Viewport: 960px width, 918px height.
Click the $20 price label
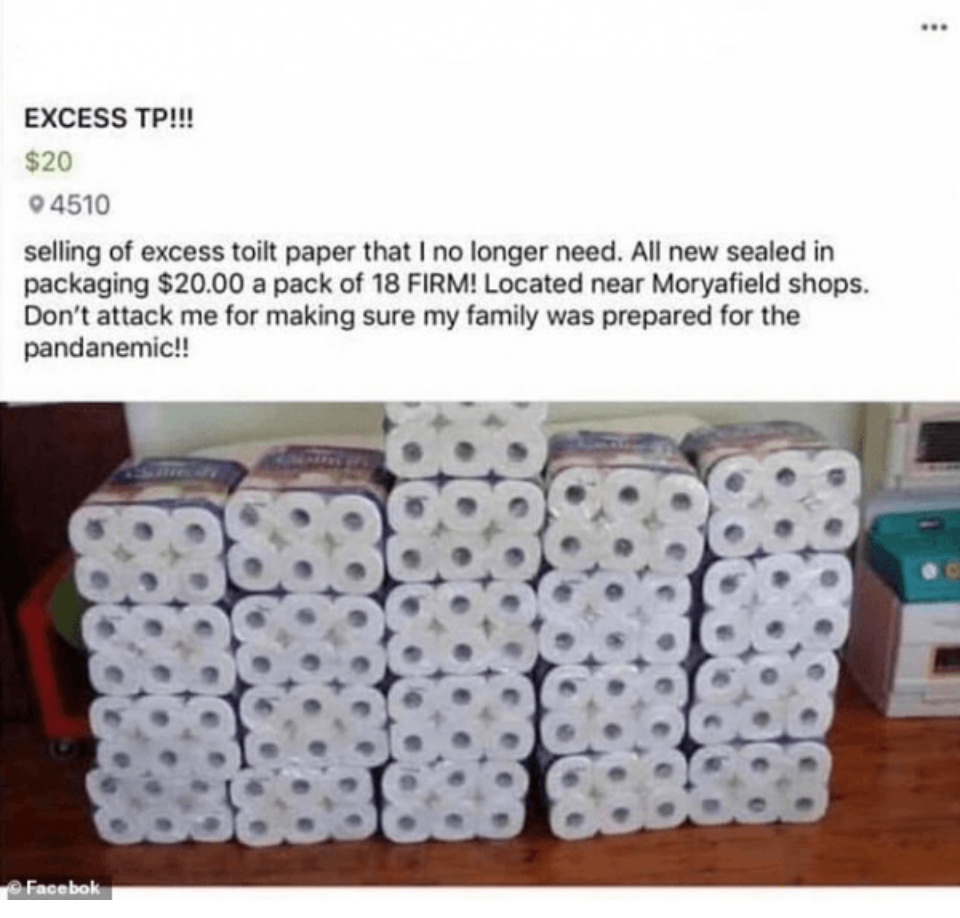coord(48,161)
